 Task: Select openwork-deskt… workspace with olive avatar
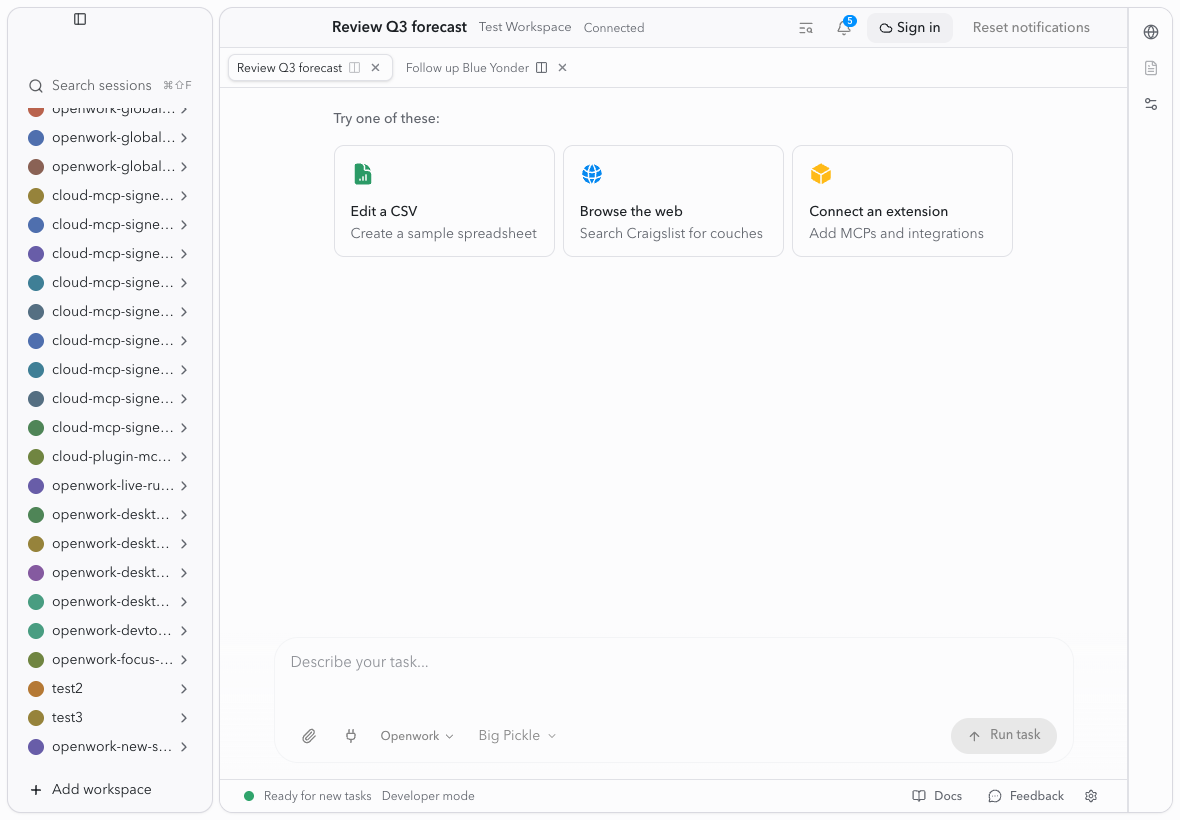coord(108,543)
